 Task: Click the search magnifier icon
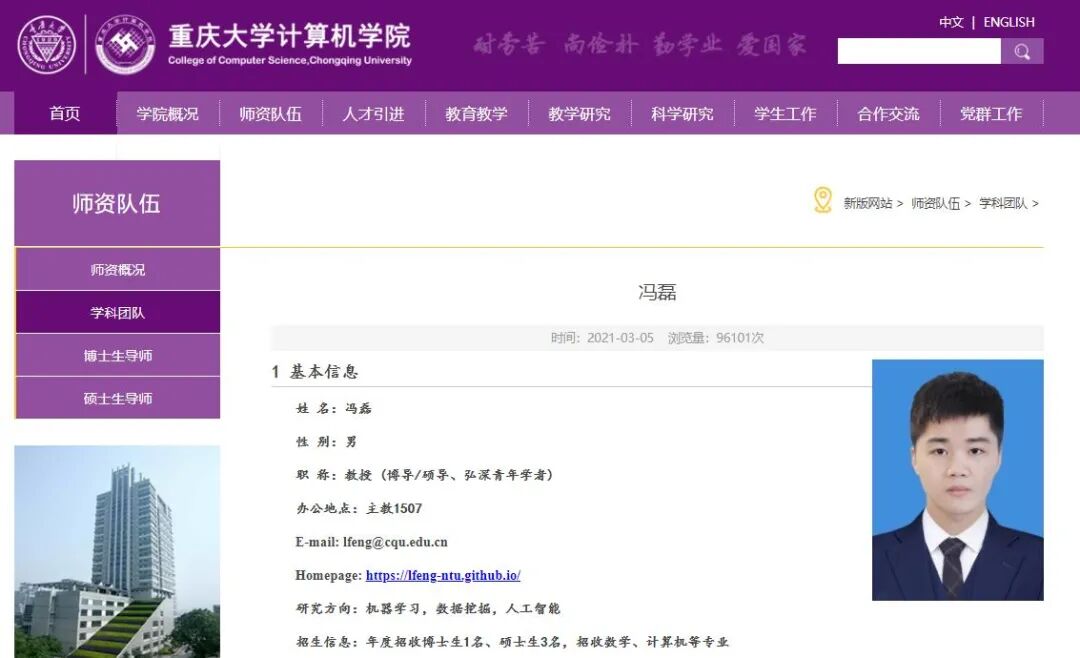point(1022,51)
